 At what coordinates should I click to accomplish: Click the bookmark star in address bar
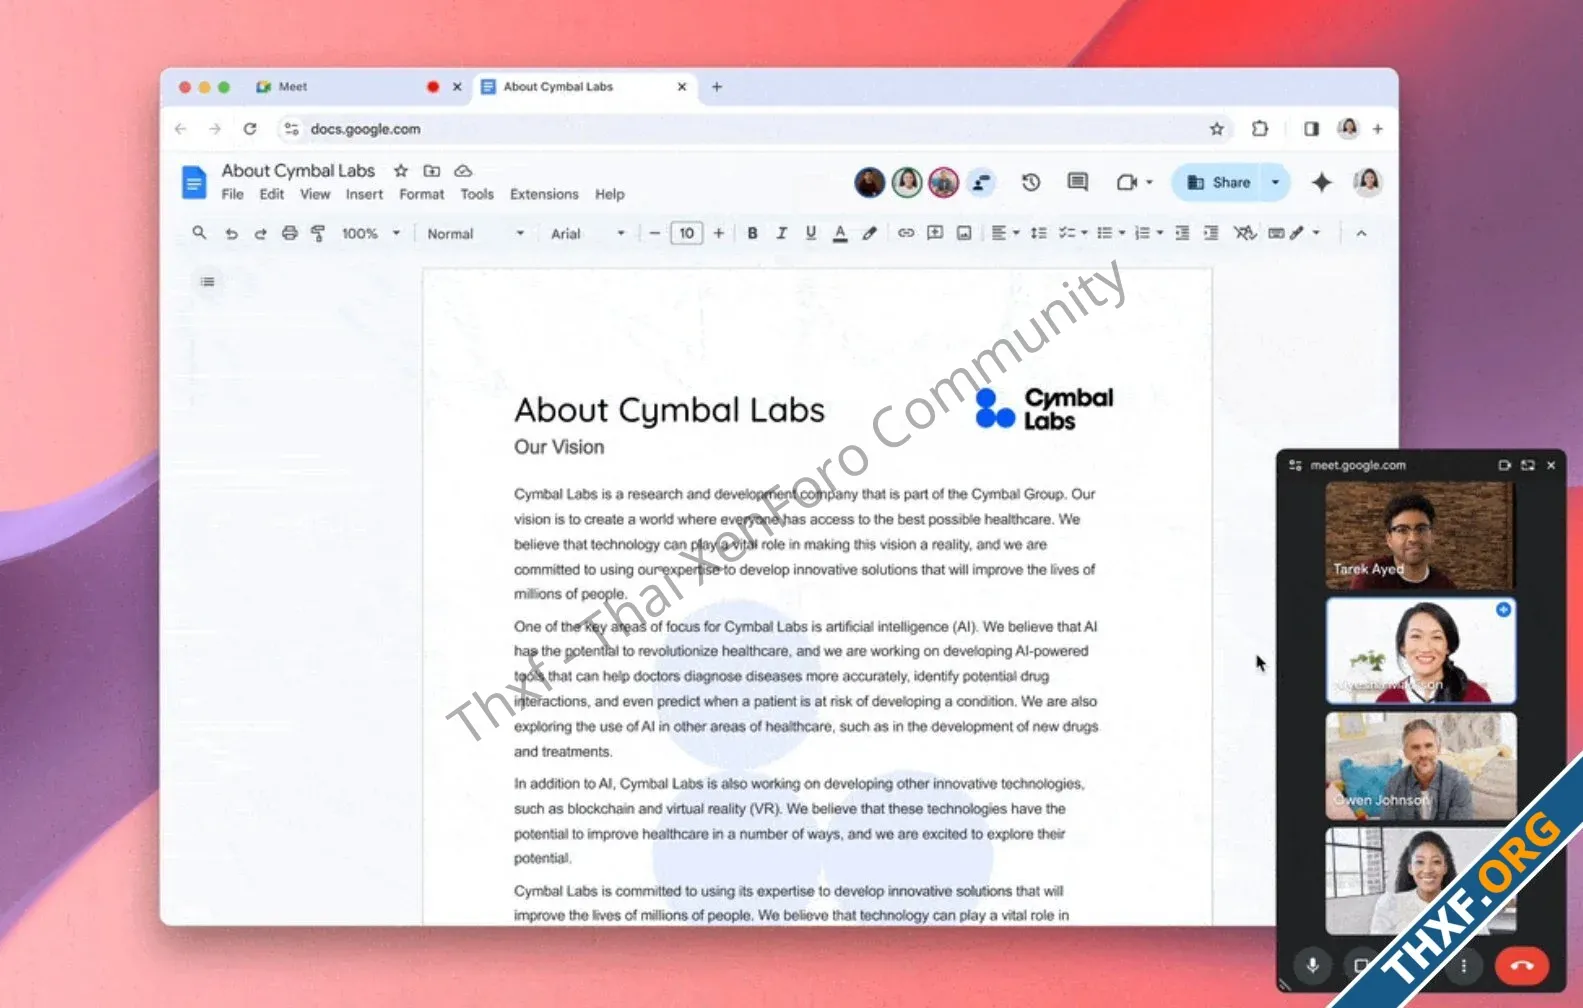1217,129
